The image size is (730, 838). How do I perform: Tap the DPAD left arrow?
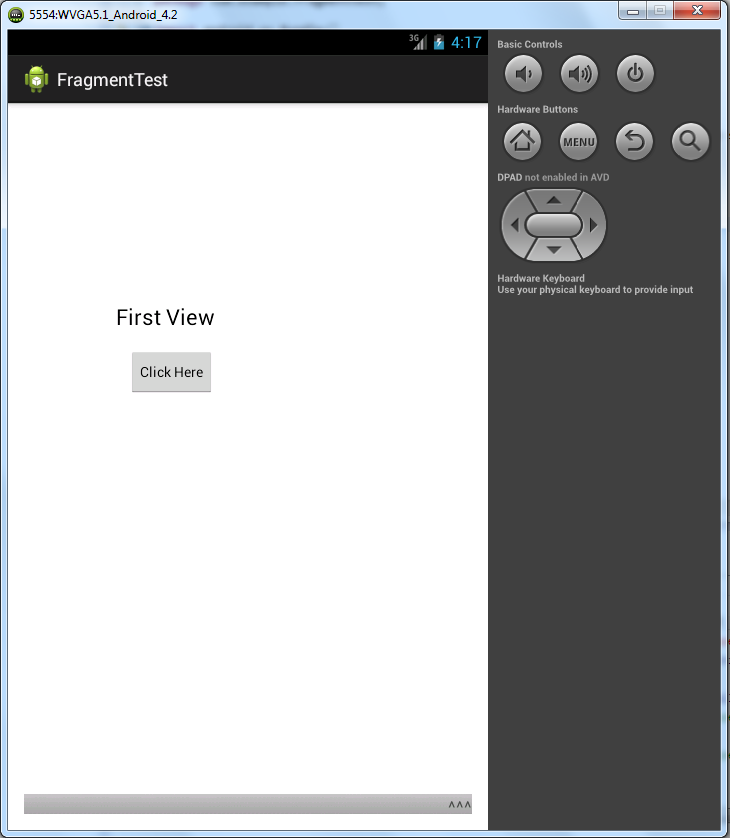coord(514,225)
